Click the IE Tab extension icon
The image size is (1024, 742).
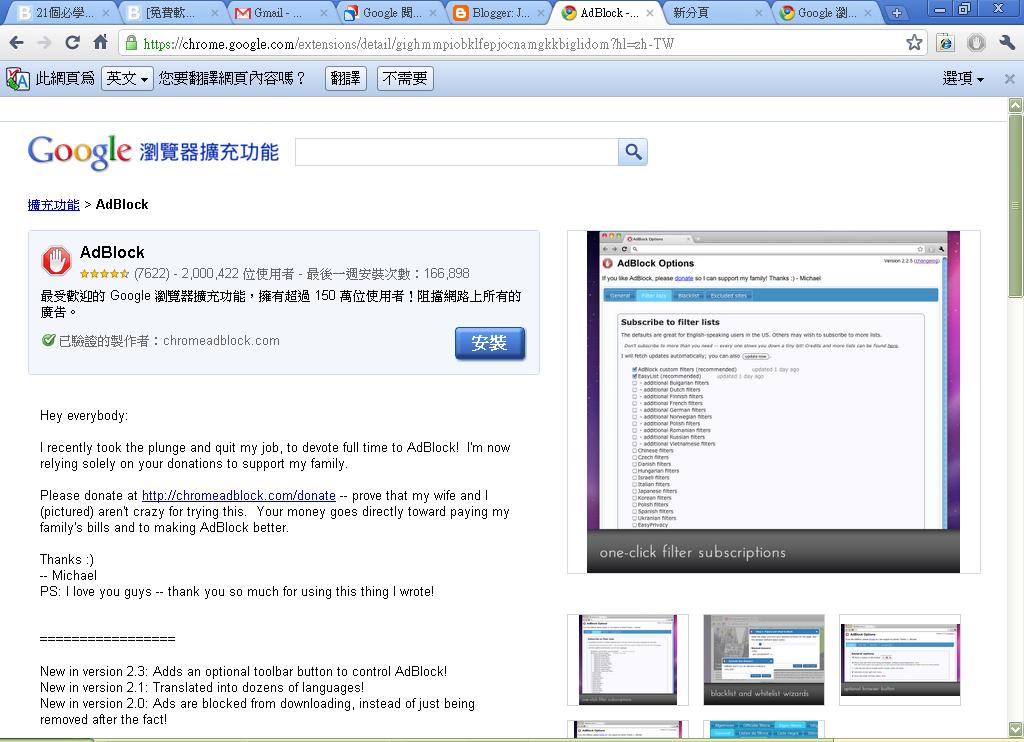[x=945, y=43]
